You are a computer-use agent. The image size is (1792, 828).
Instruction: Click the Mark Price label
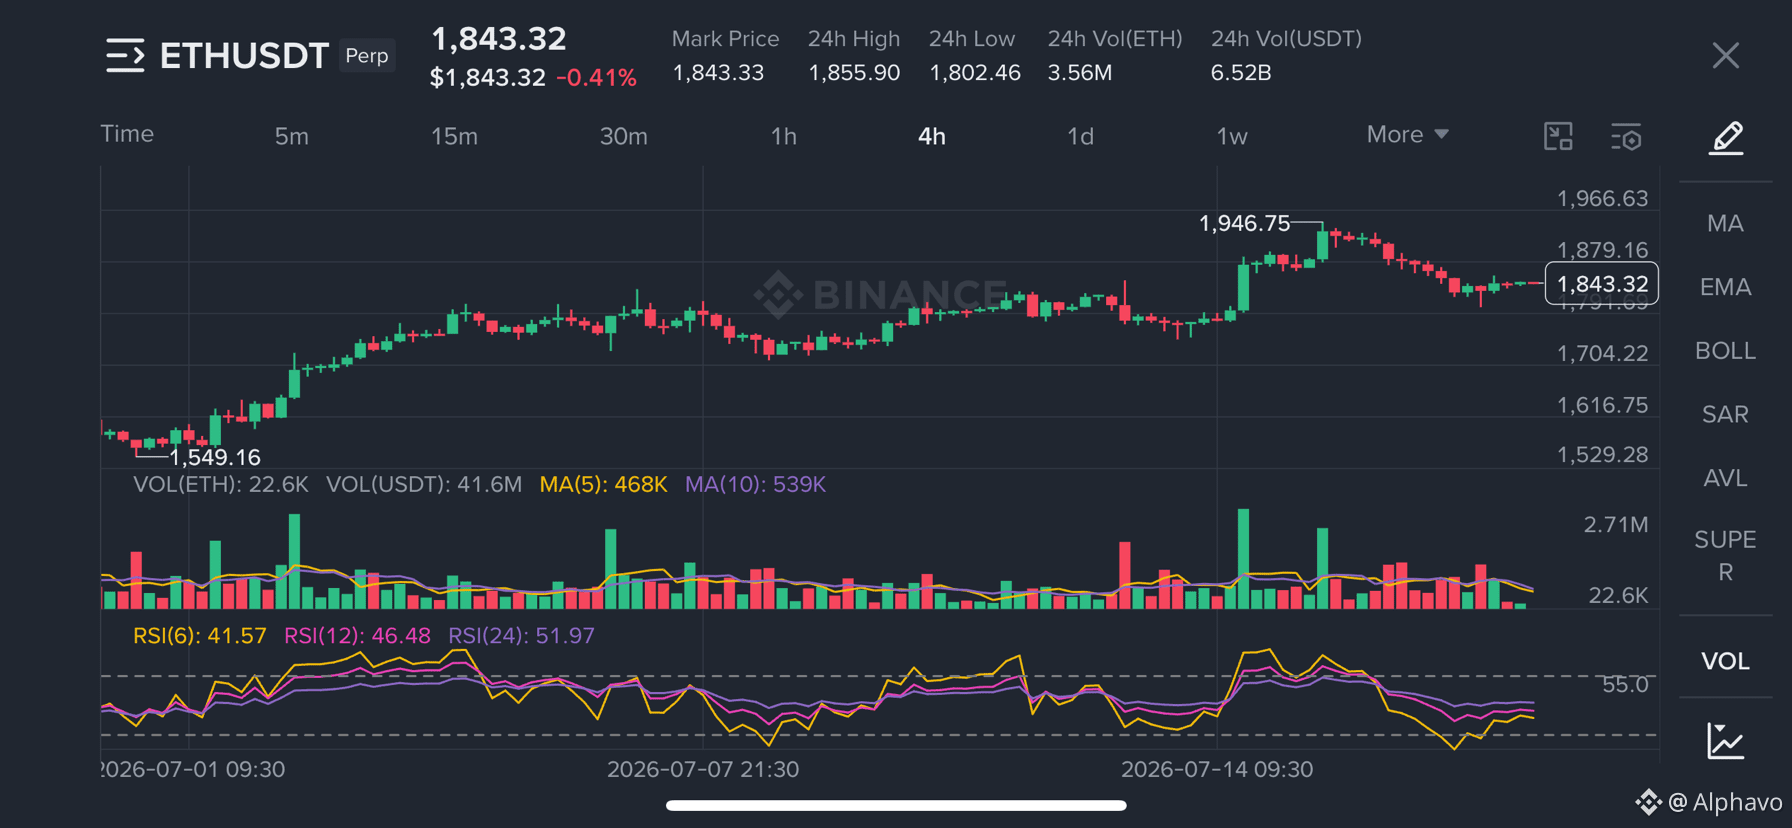click(x=725, y=39)
